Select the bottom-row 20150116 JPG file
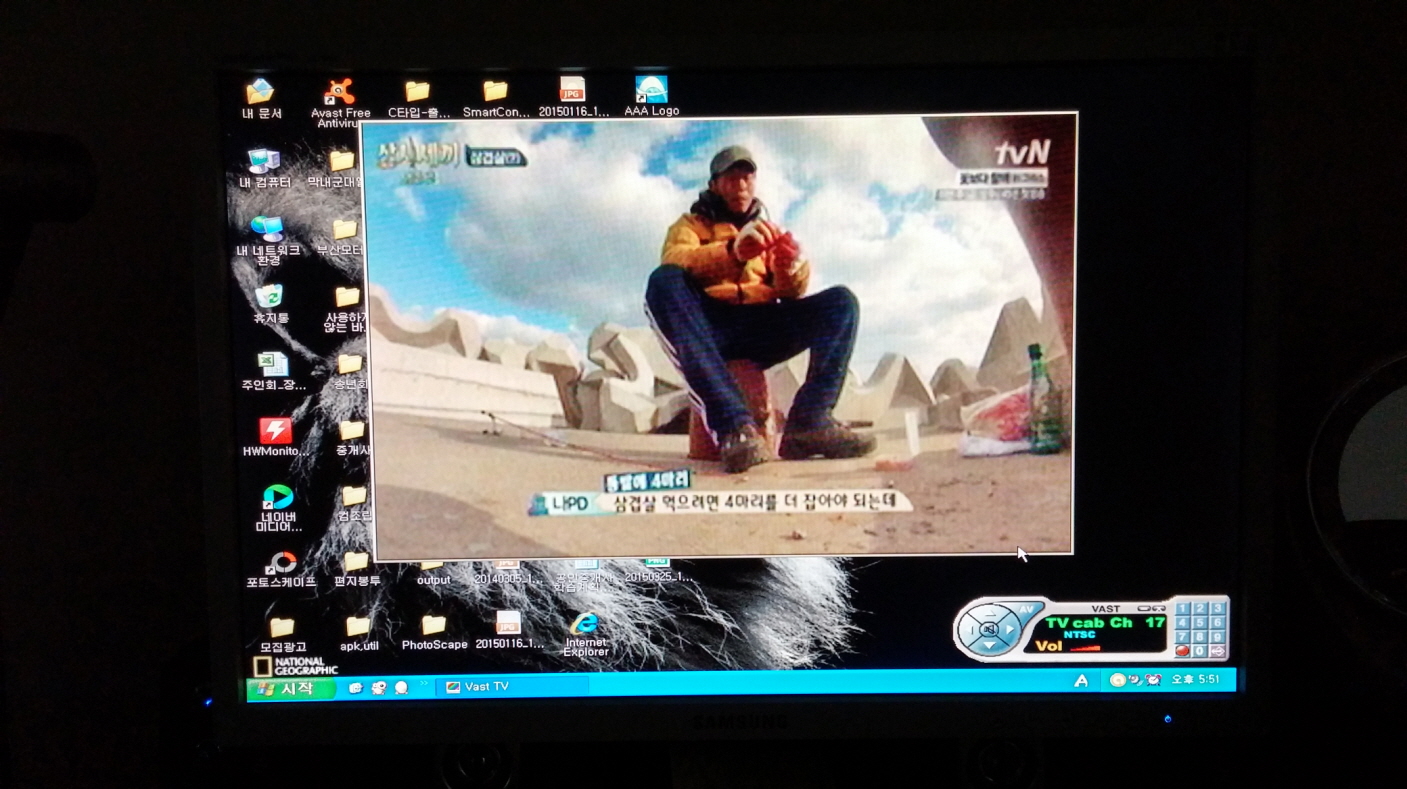This screenshot has height=789, width=1407. tap(509, 632)
